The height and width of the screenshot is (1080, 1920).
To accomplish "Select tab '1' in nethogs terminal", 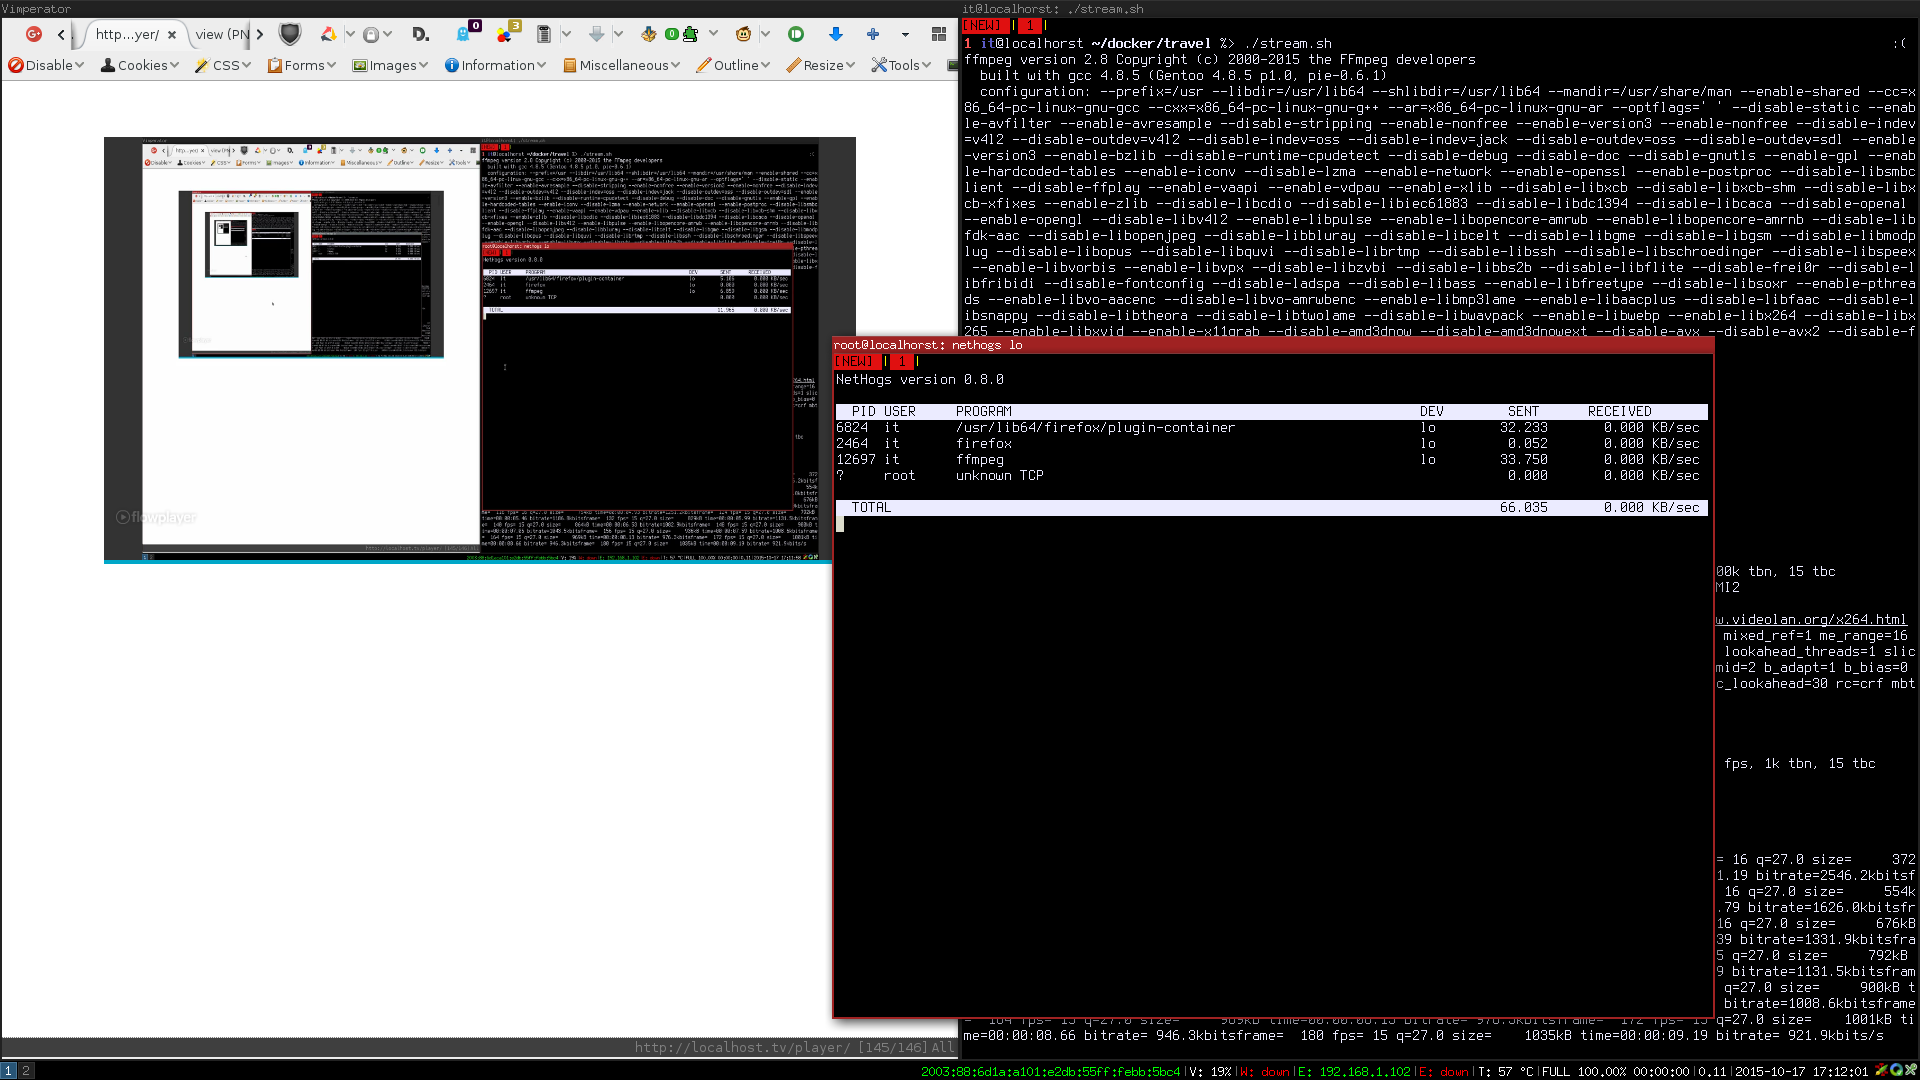I will (x=902, y=361).
